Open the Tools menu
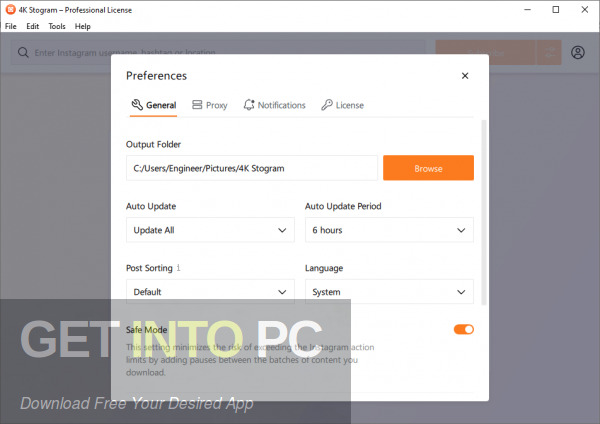This screenshot has height=424, width=600. (57, 26)
